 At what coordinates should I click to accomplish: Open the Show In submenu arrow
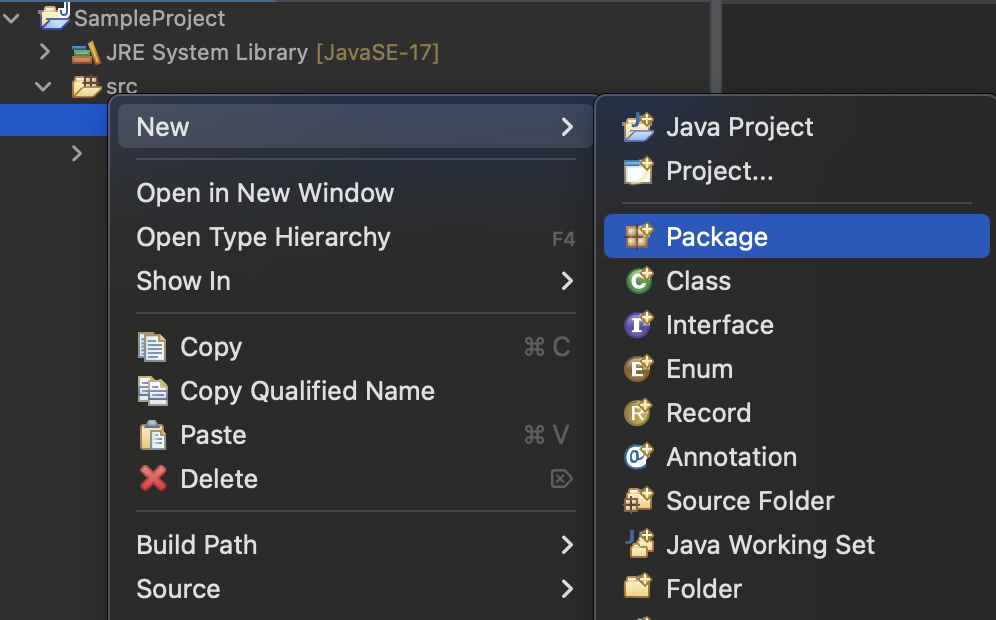point(567,281)
